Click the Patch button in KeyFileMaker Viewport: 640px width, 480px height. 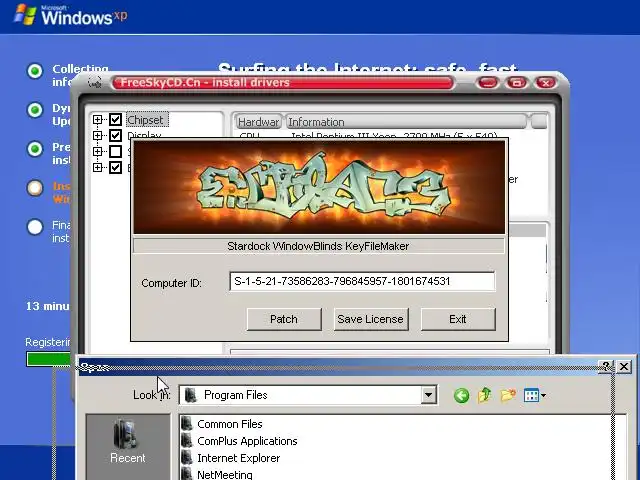pos(284,319)
